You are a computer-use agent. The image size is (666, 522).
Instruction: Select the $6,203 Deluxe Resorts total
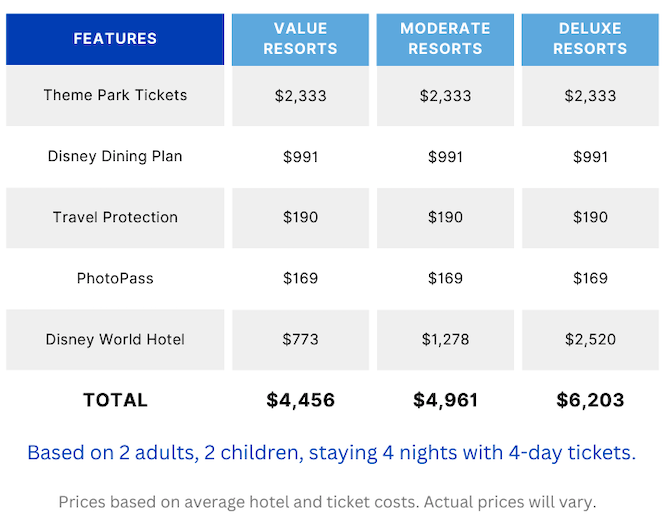[x=590, y=400]
